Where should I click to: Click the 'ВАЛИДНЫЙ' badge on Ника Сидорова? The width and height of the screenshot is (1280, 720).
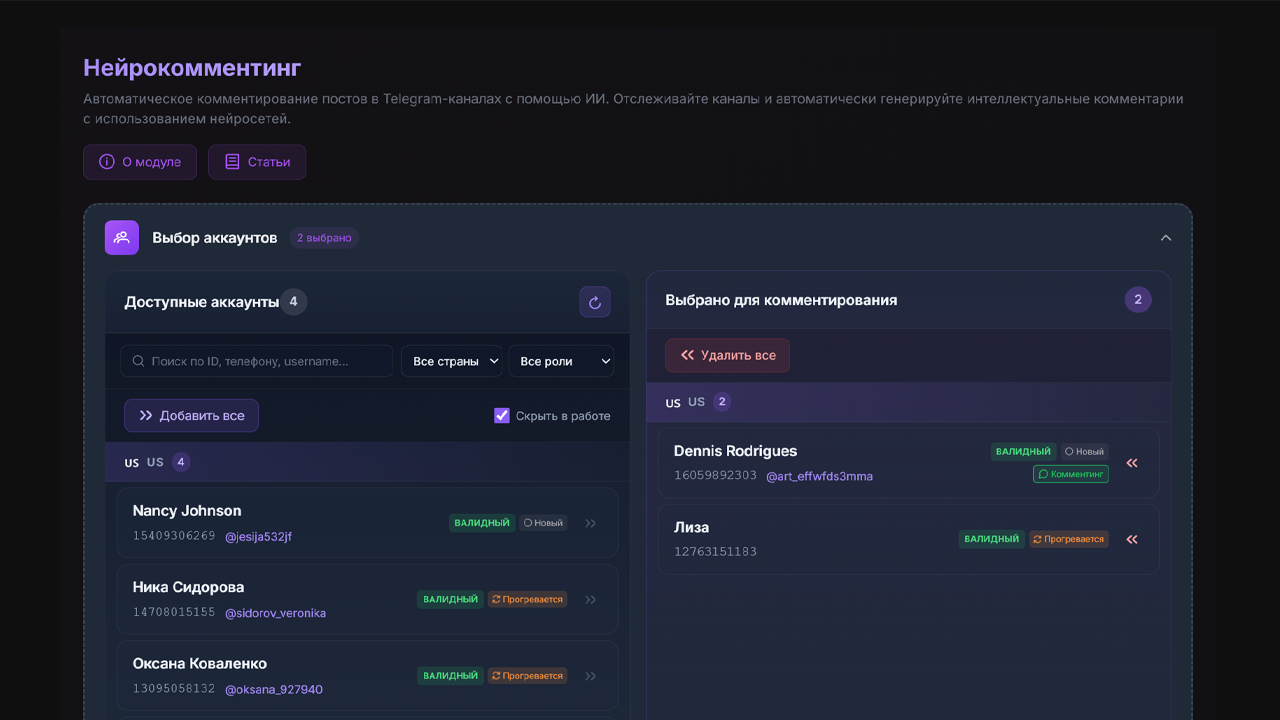[450, 599]
